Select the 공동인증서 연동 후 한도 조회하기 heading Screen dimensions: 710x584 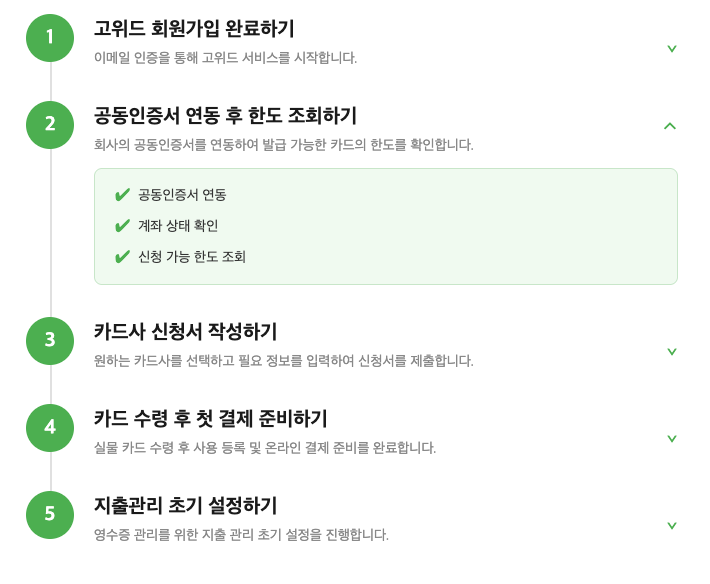pyautogui.click(x=225, y=115)
